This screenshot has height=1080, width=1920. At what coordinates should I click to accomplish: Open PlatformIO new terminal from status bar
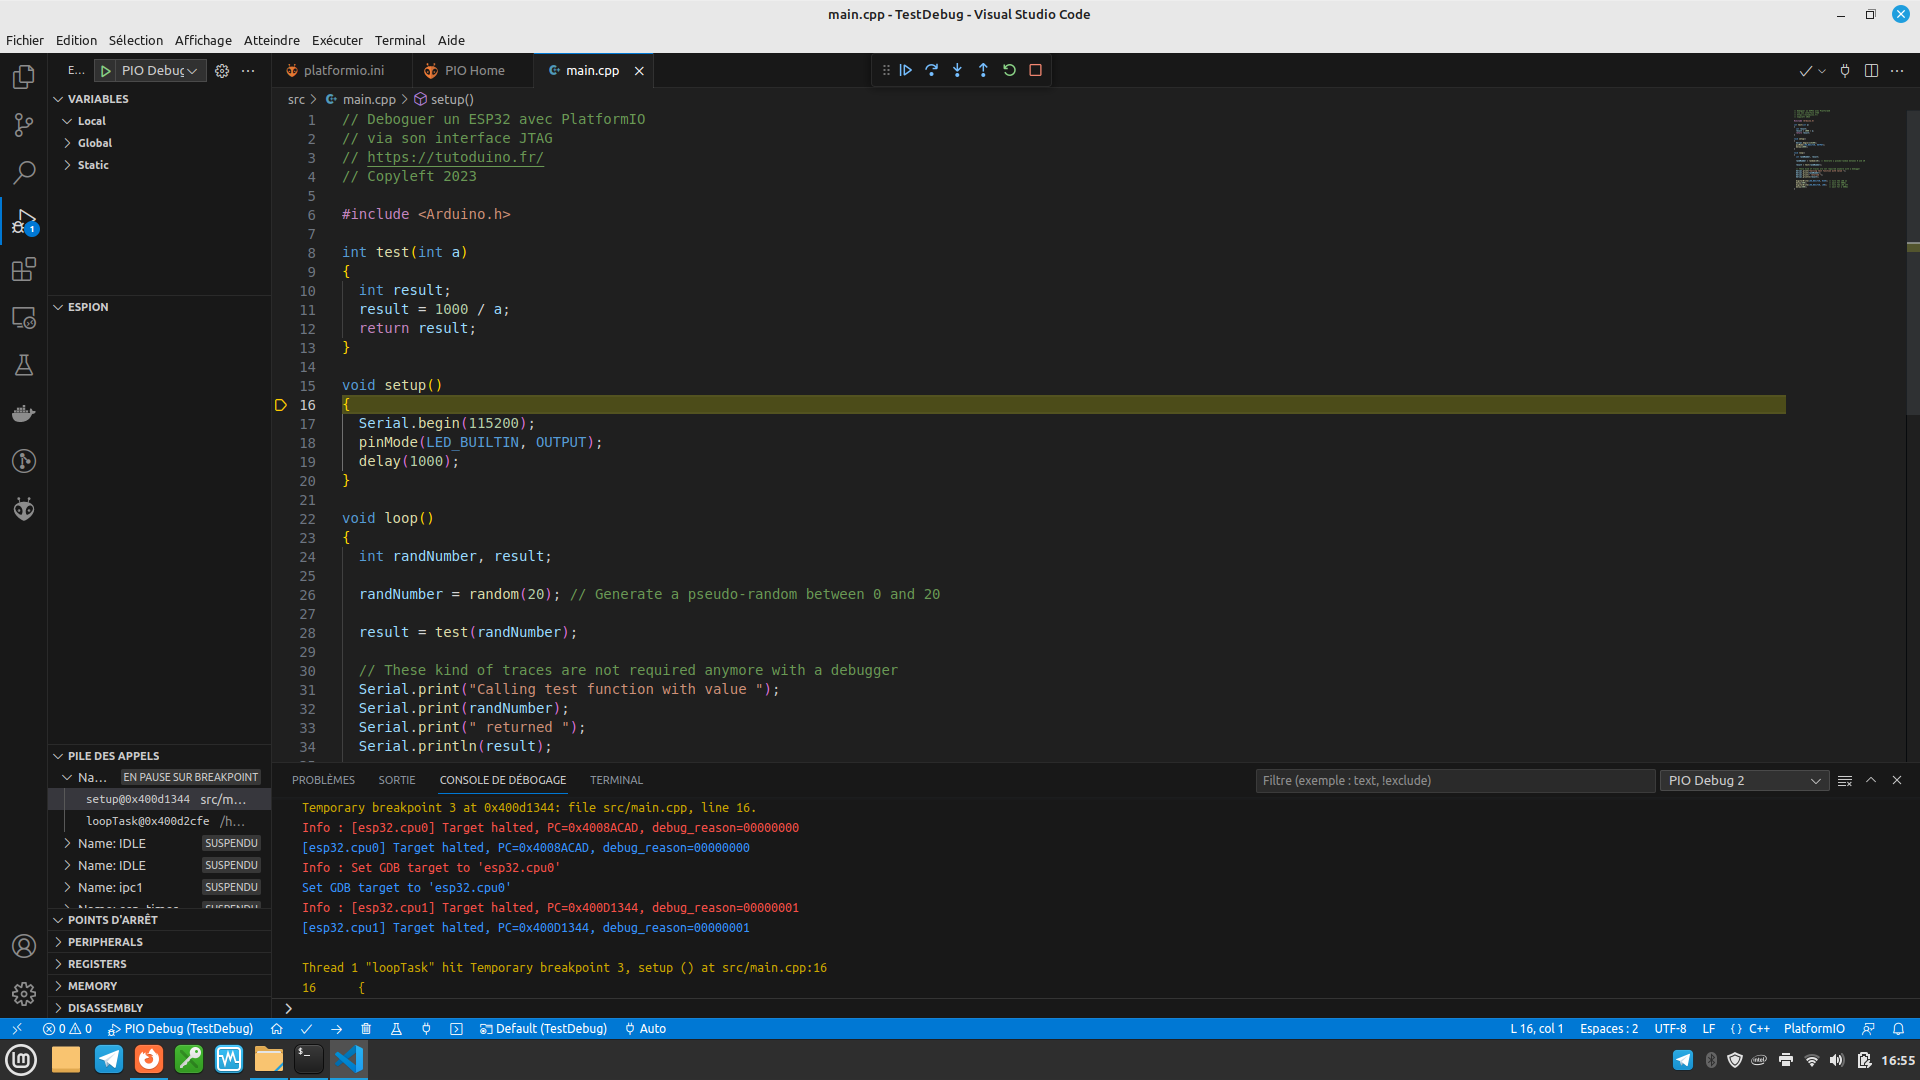pyautogui.click(x=456, y=1028)
